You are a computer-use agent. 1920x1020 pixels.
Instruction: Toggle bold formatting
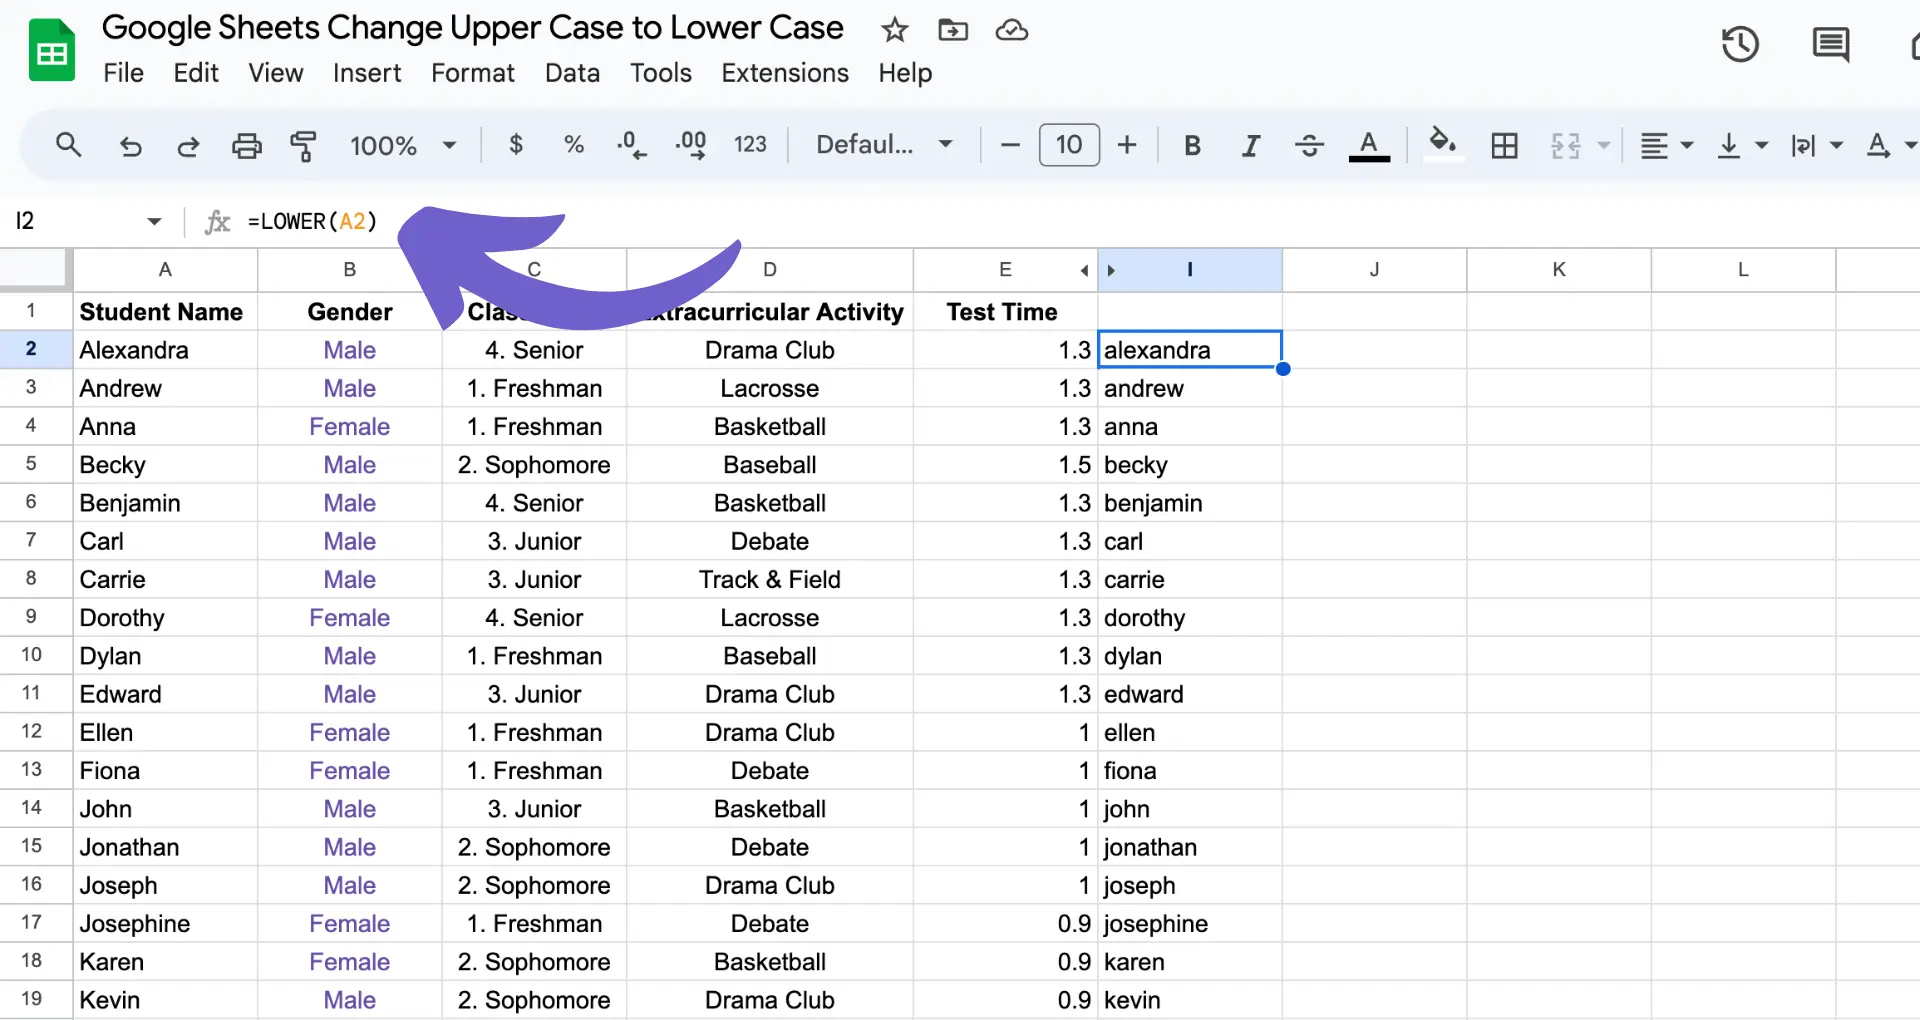pos(1192,146)
